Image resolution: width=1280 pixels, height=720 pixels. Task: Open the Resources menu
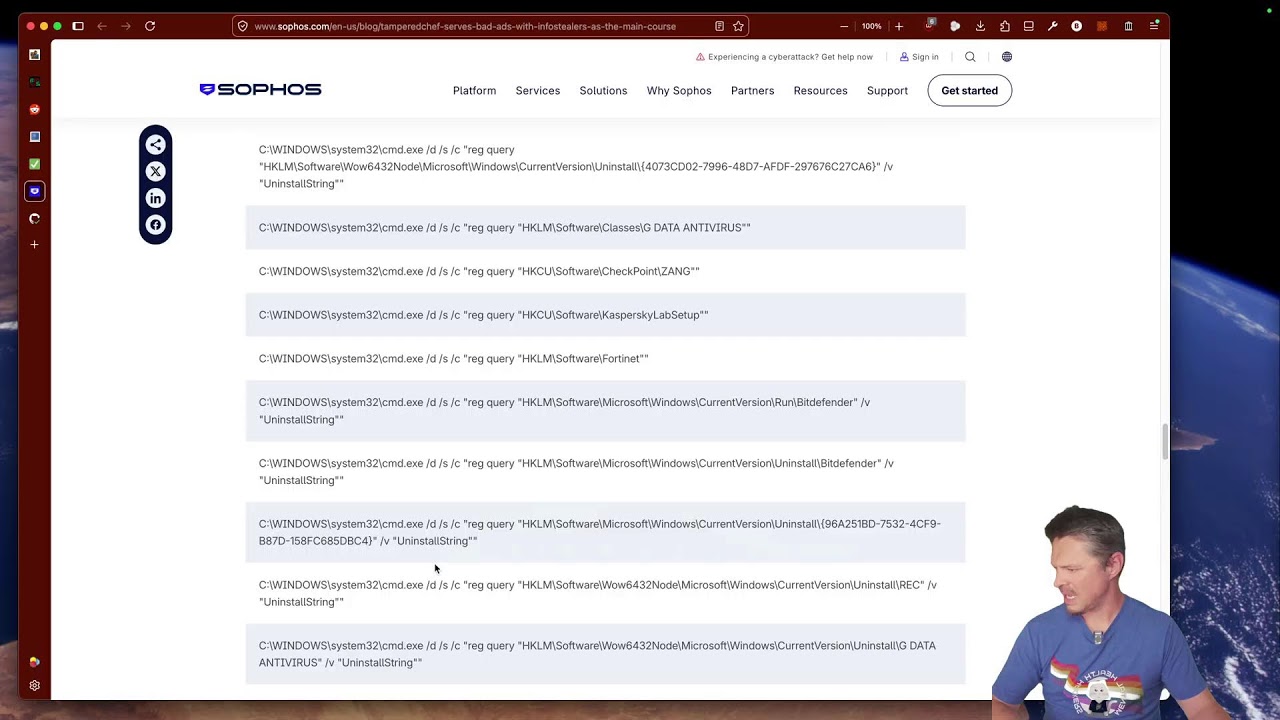(820, 91)
